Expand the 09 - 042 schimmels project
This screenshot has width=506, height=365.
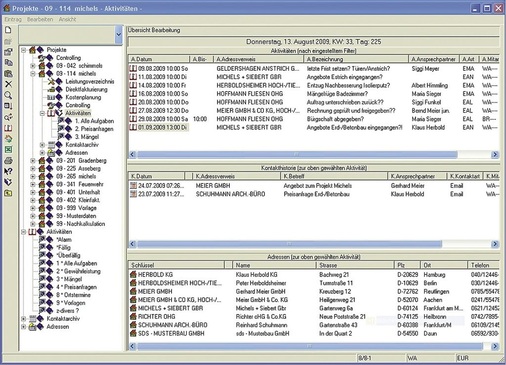coord(33,66)
